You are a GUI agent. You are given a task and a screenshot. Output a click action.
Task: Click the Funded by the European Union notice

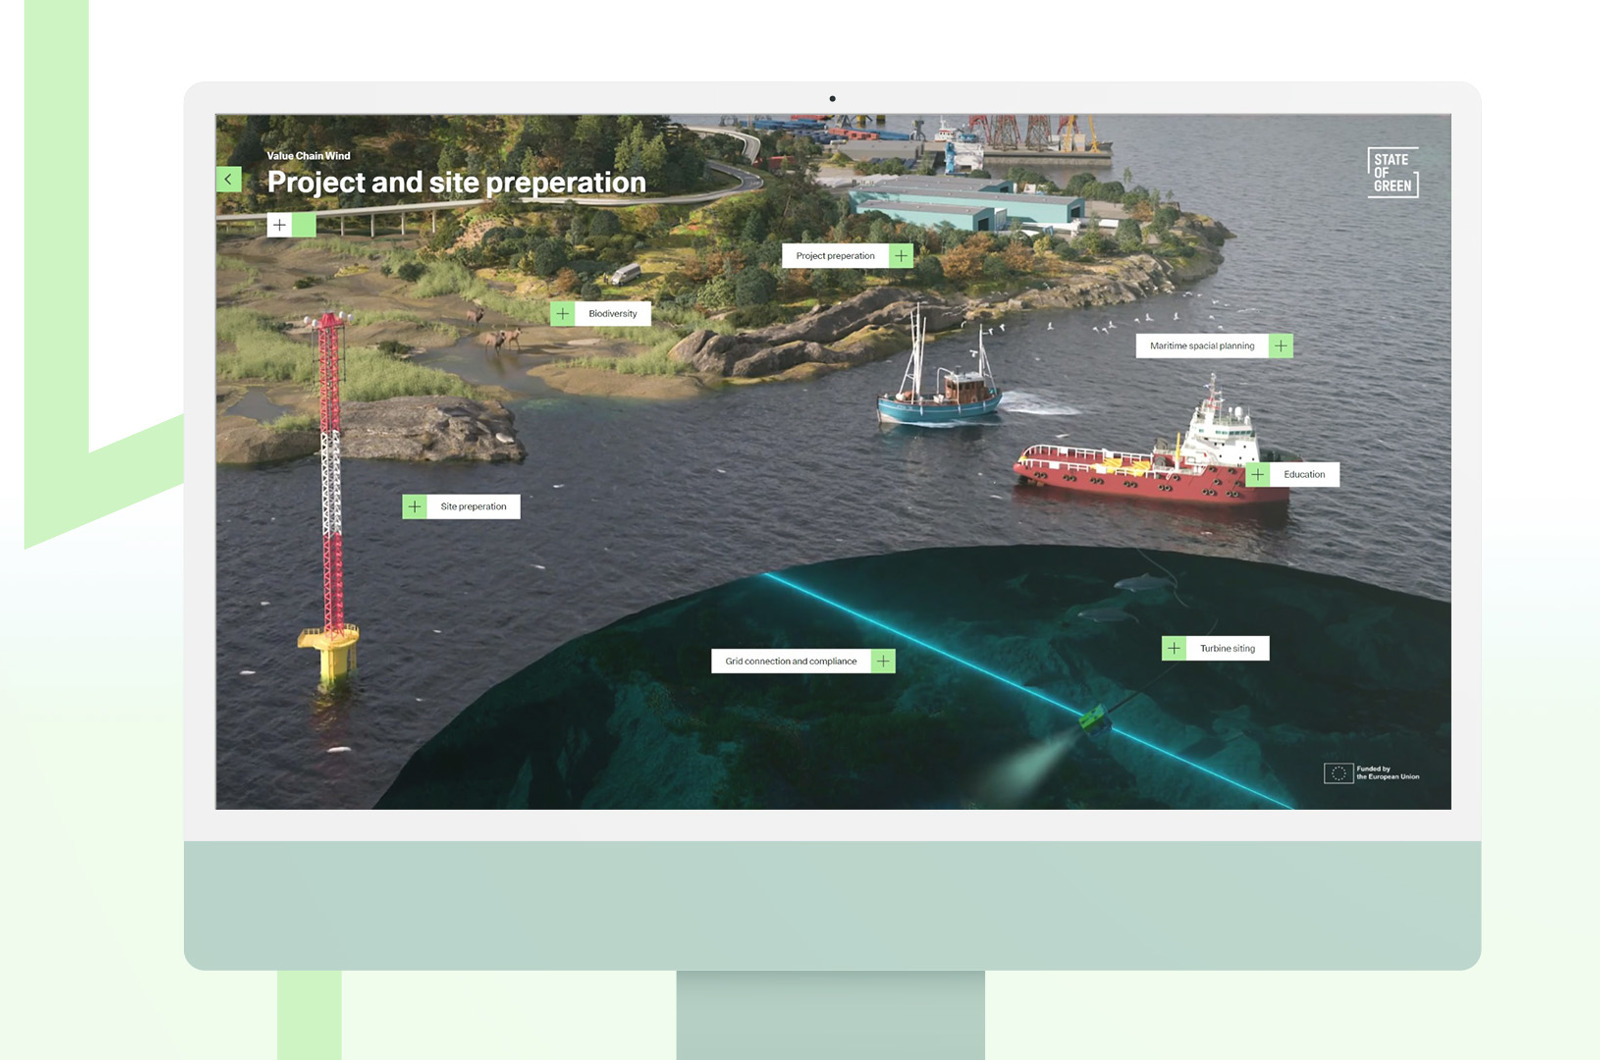(x=1390, y=772)
